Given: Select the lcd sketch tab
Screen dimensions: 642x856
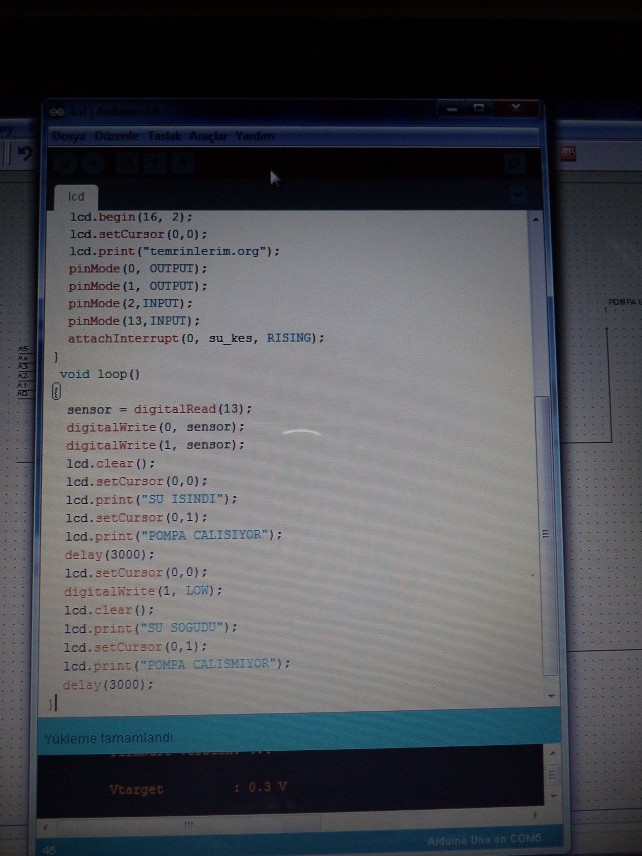Looking at the screenshot, I should point(76,197).
